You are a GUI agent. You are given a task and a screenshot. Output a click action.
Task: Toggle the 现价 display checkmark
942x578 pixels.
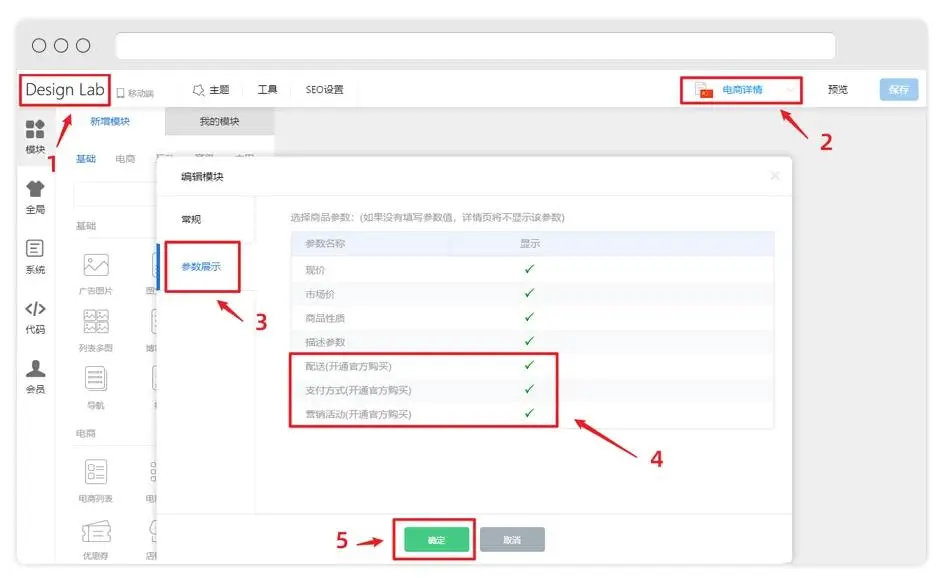pyautogui.click(x=529, y=269)
